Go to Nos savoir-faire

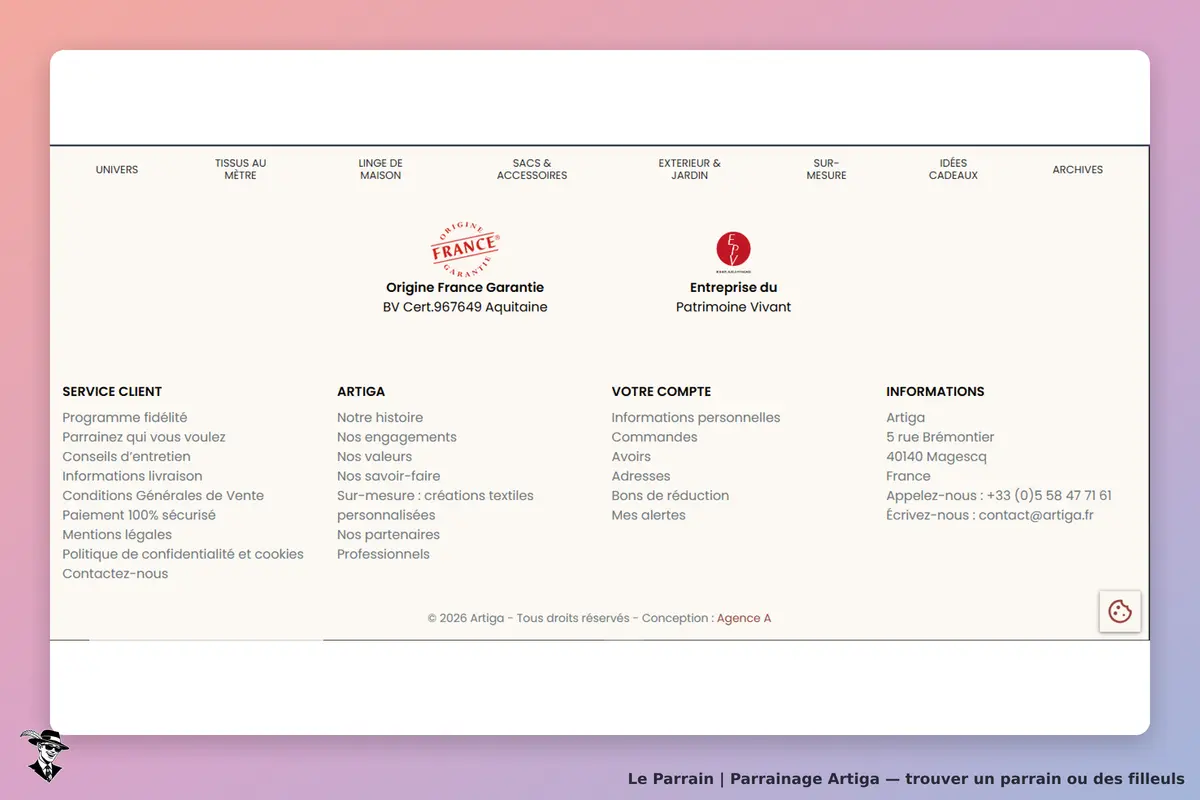(x=389, y=476)
